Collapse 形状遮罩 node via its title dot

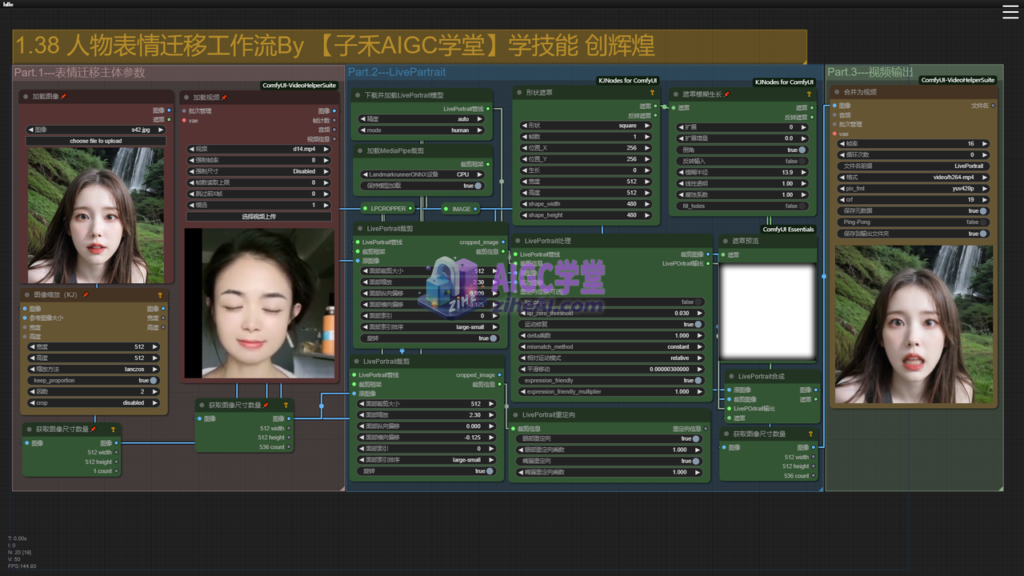click(519, 93)
